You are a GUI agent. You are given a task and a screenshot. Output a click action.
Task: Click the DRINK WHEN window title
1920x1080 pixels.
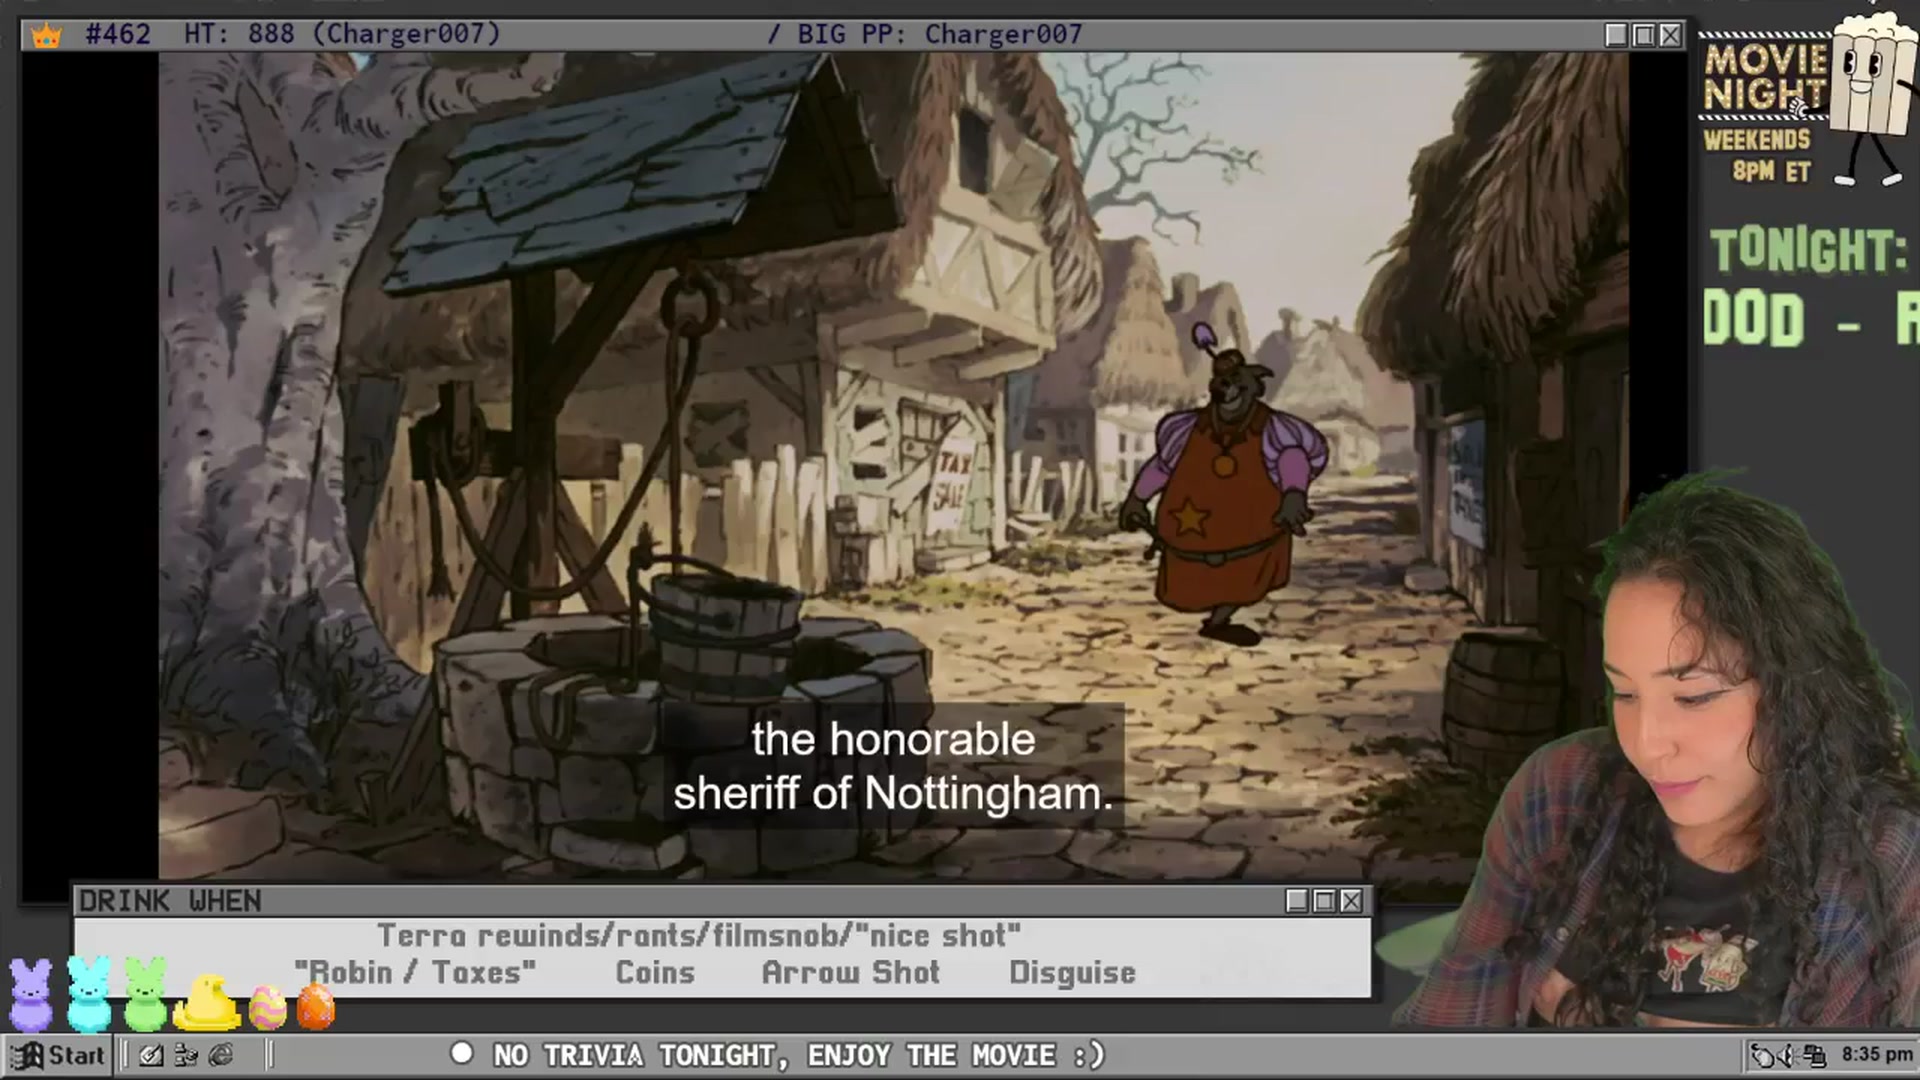[170, 901]
